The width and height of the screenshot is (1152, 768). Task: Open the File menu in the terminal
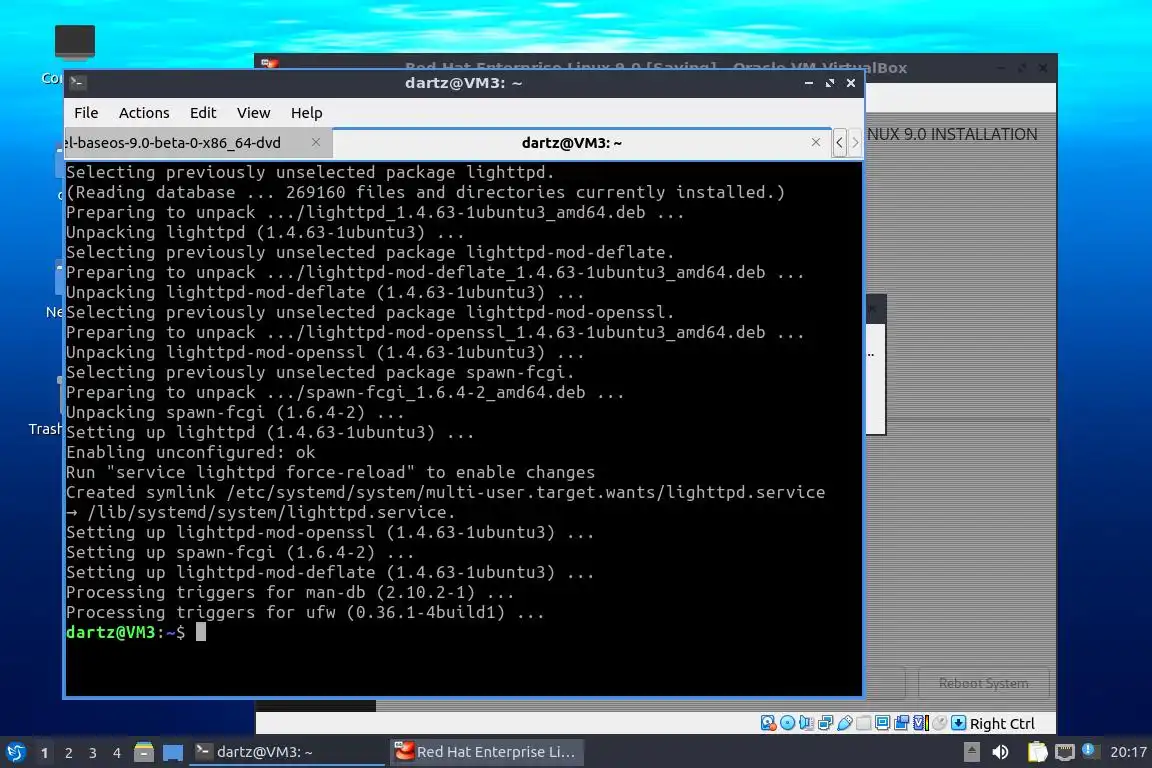tap(86, 112)
